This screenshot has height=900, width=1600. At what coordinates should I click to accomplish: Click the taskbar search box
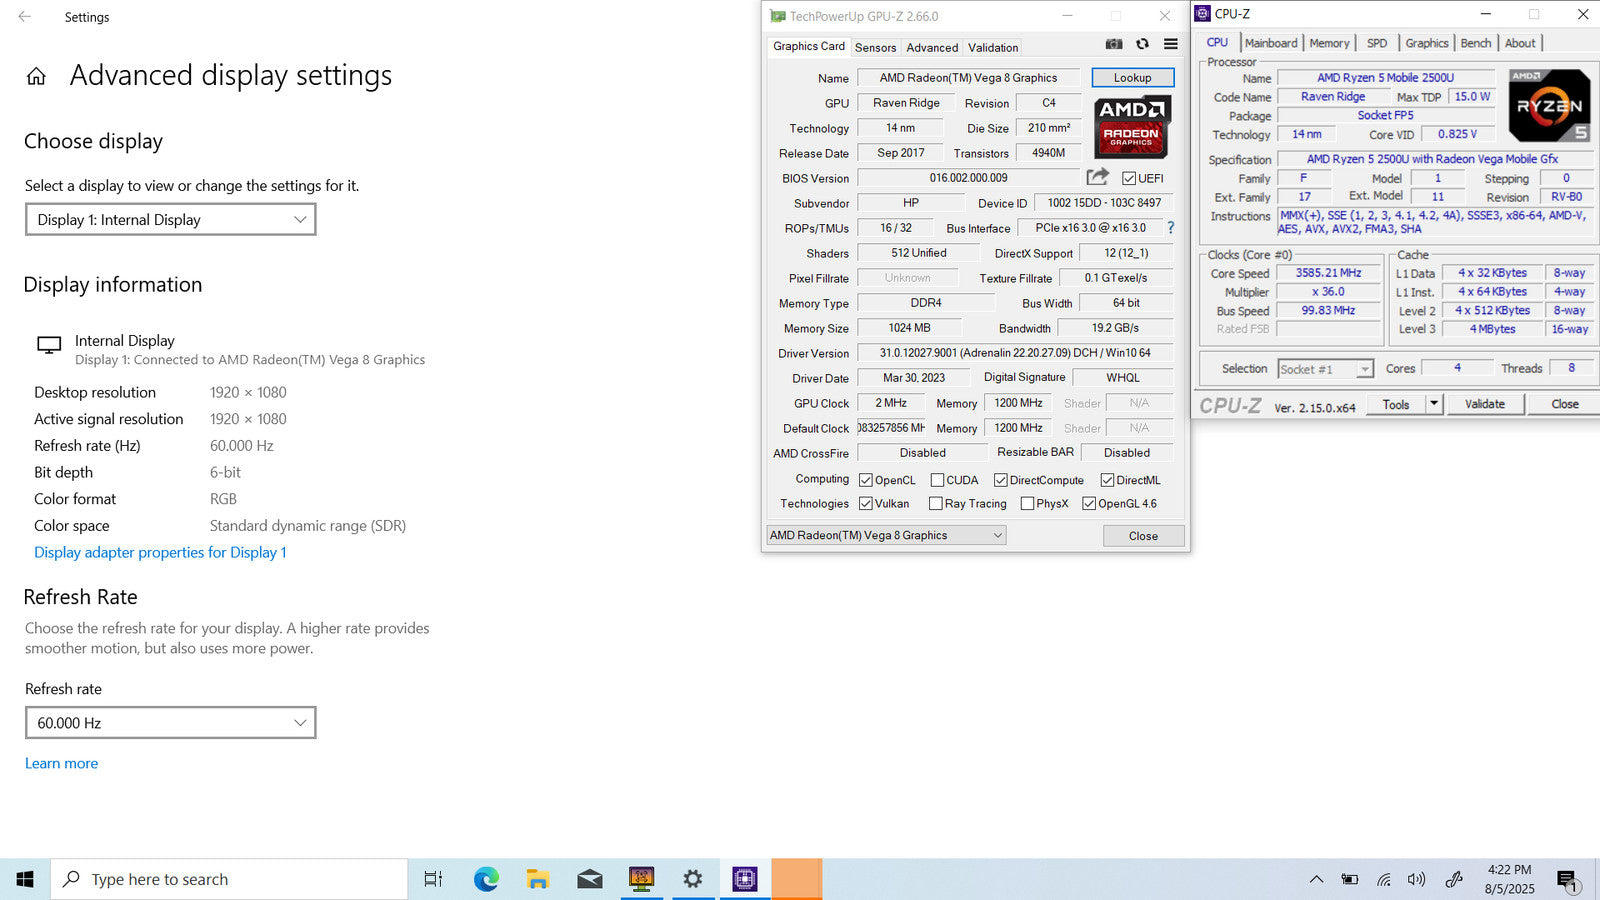point(230,879)
